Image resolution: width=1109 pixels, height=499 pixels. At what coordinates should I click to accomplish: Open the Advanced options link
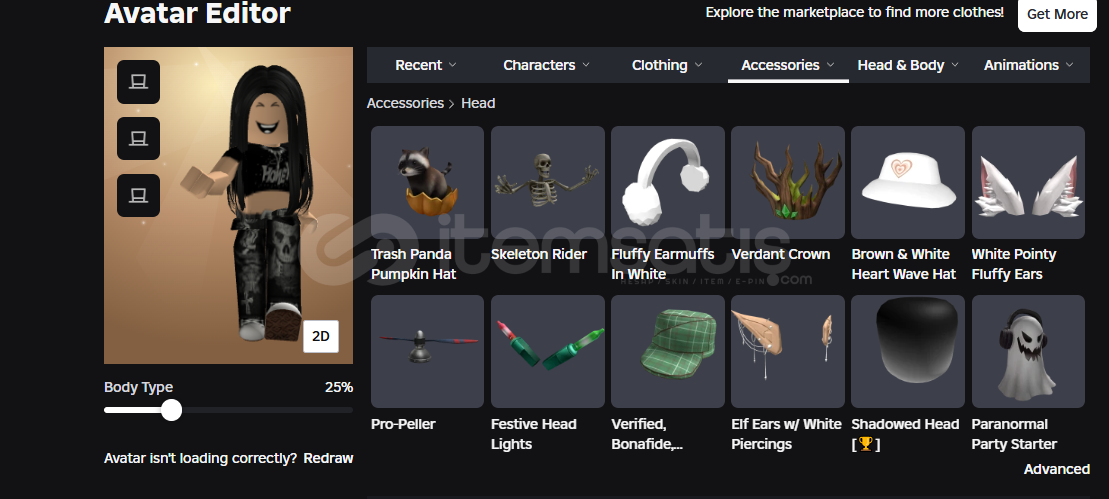pos(1057,469)
